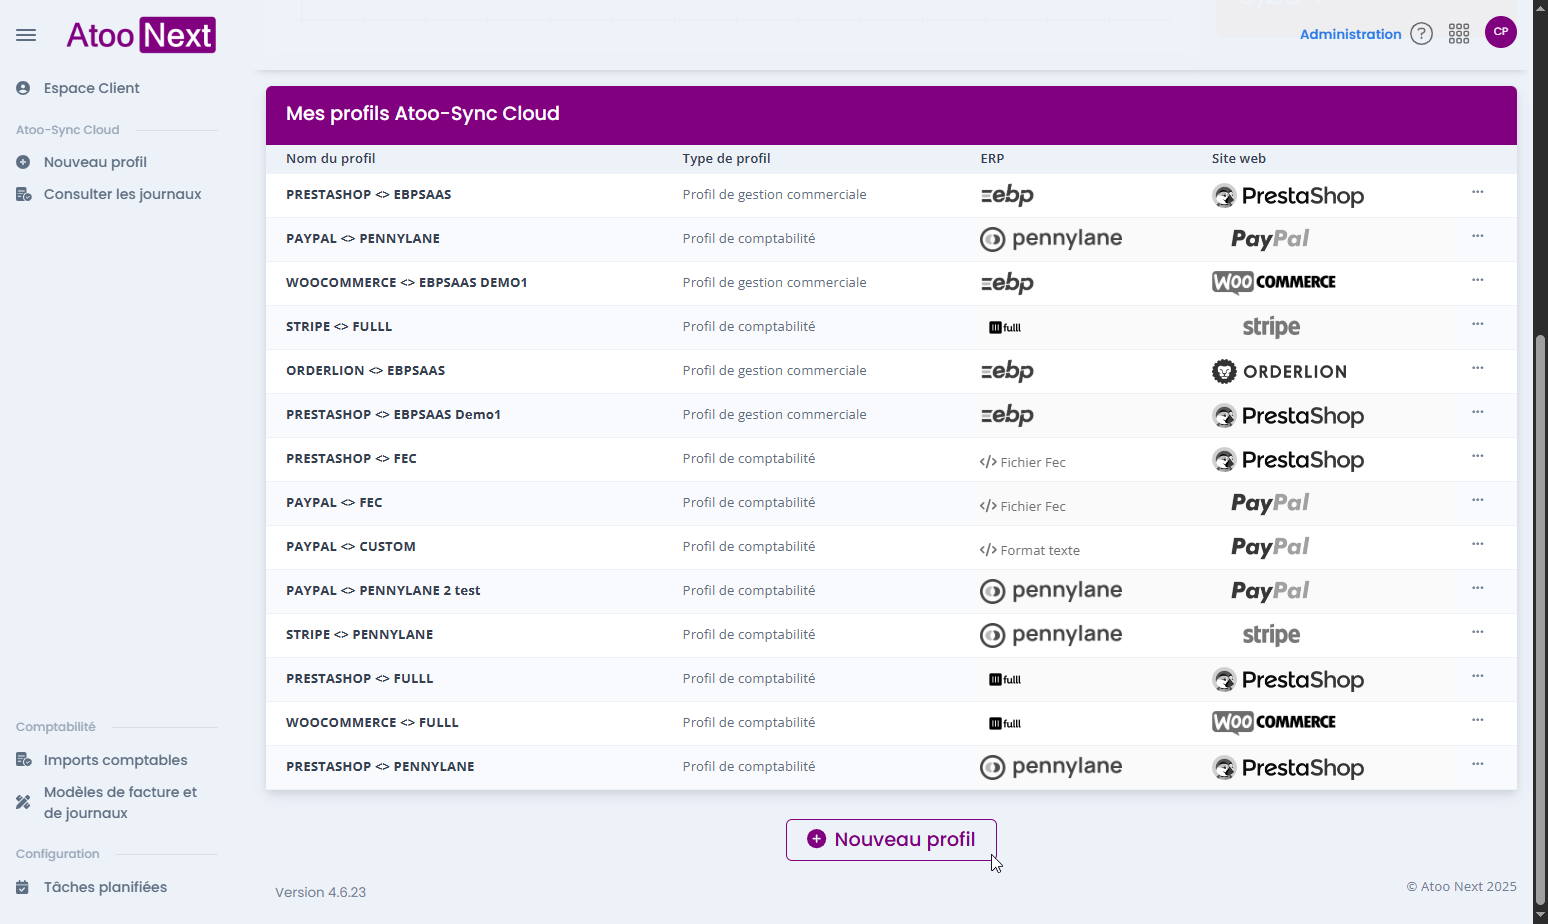Click the plus icon beside Nouveau profil in sidebar

click(23, 162)
